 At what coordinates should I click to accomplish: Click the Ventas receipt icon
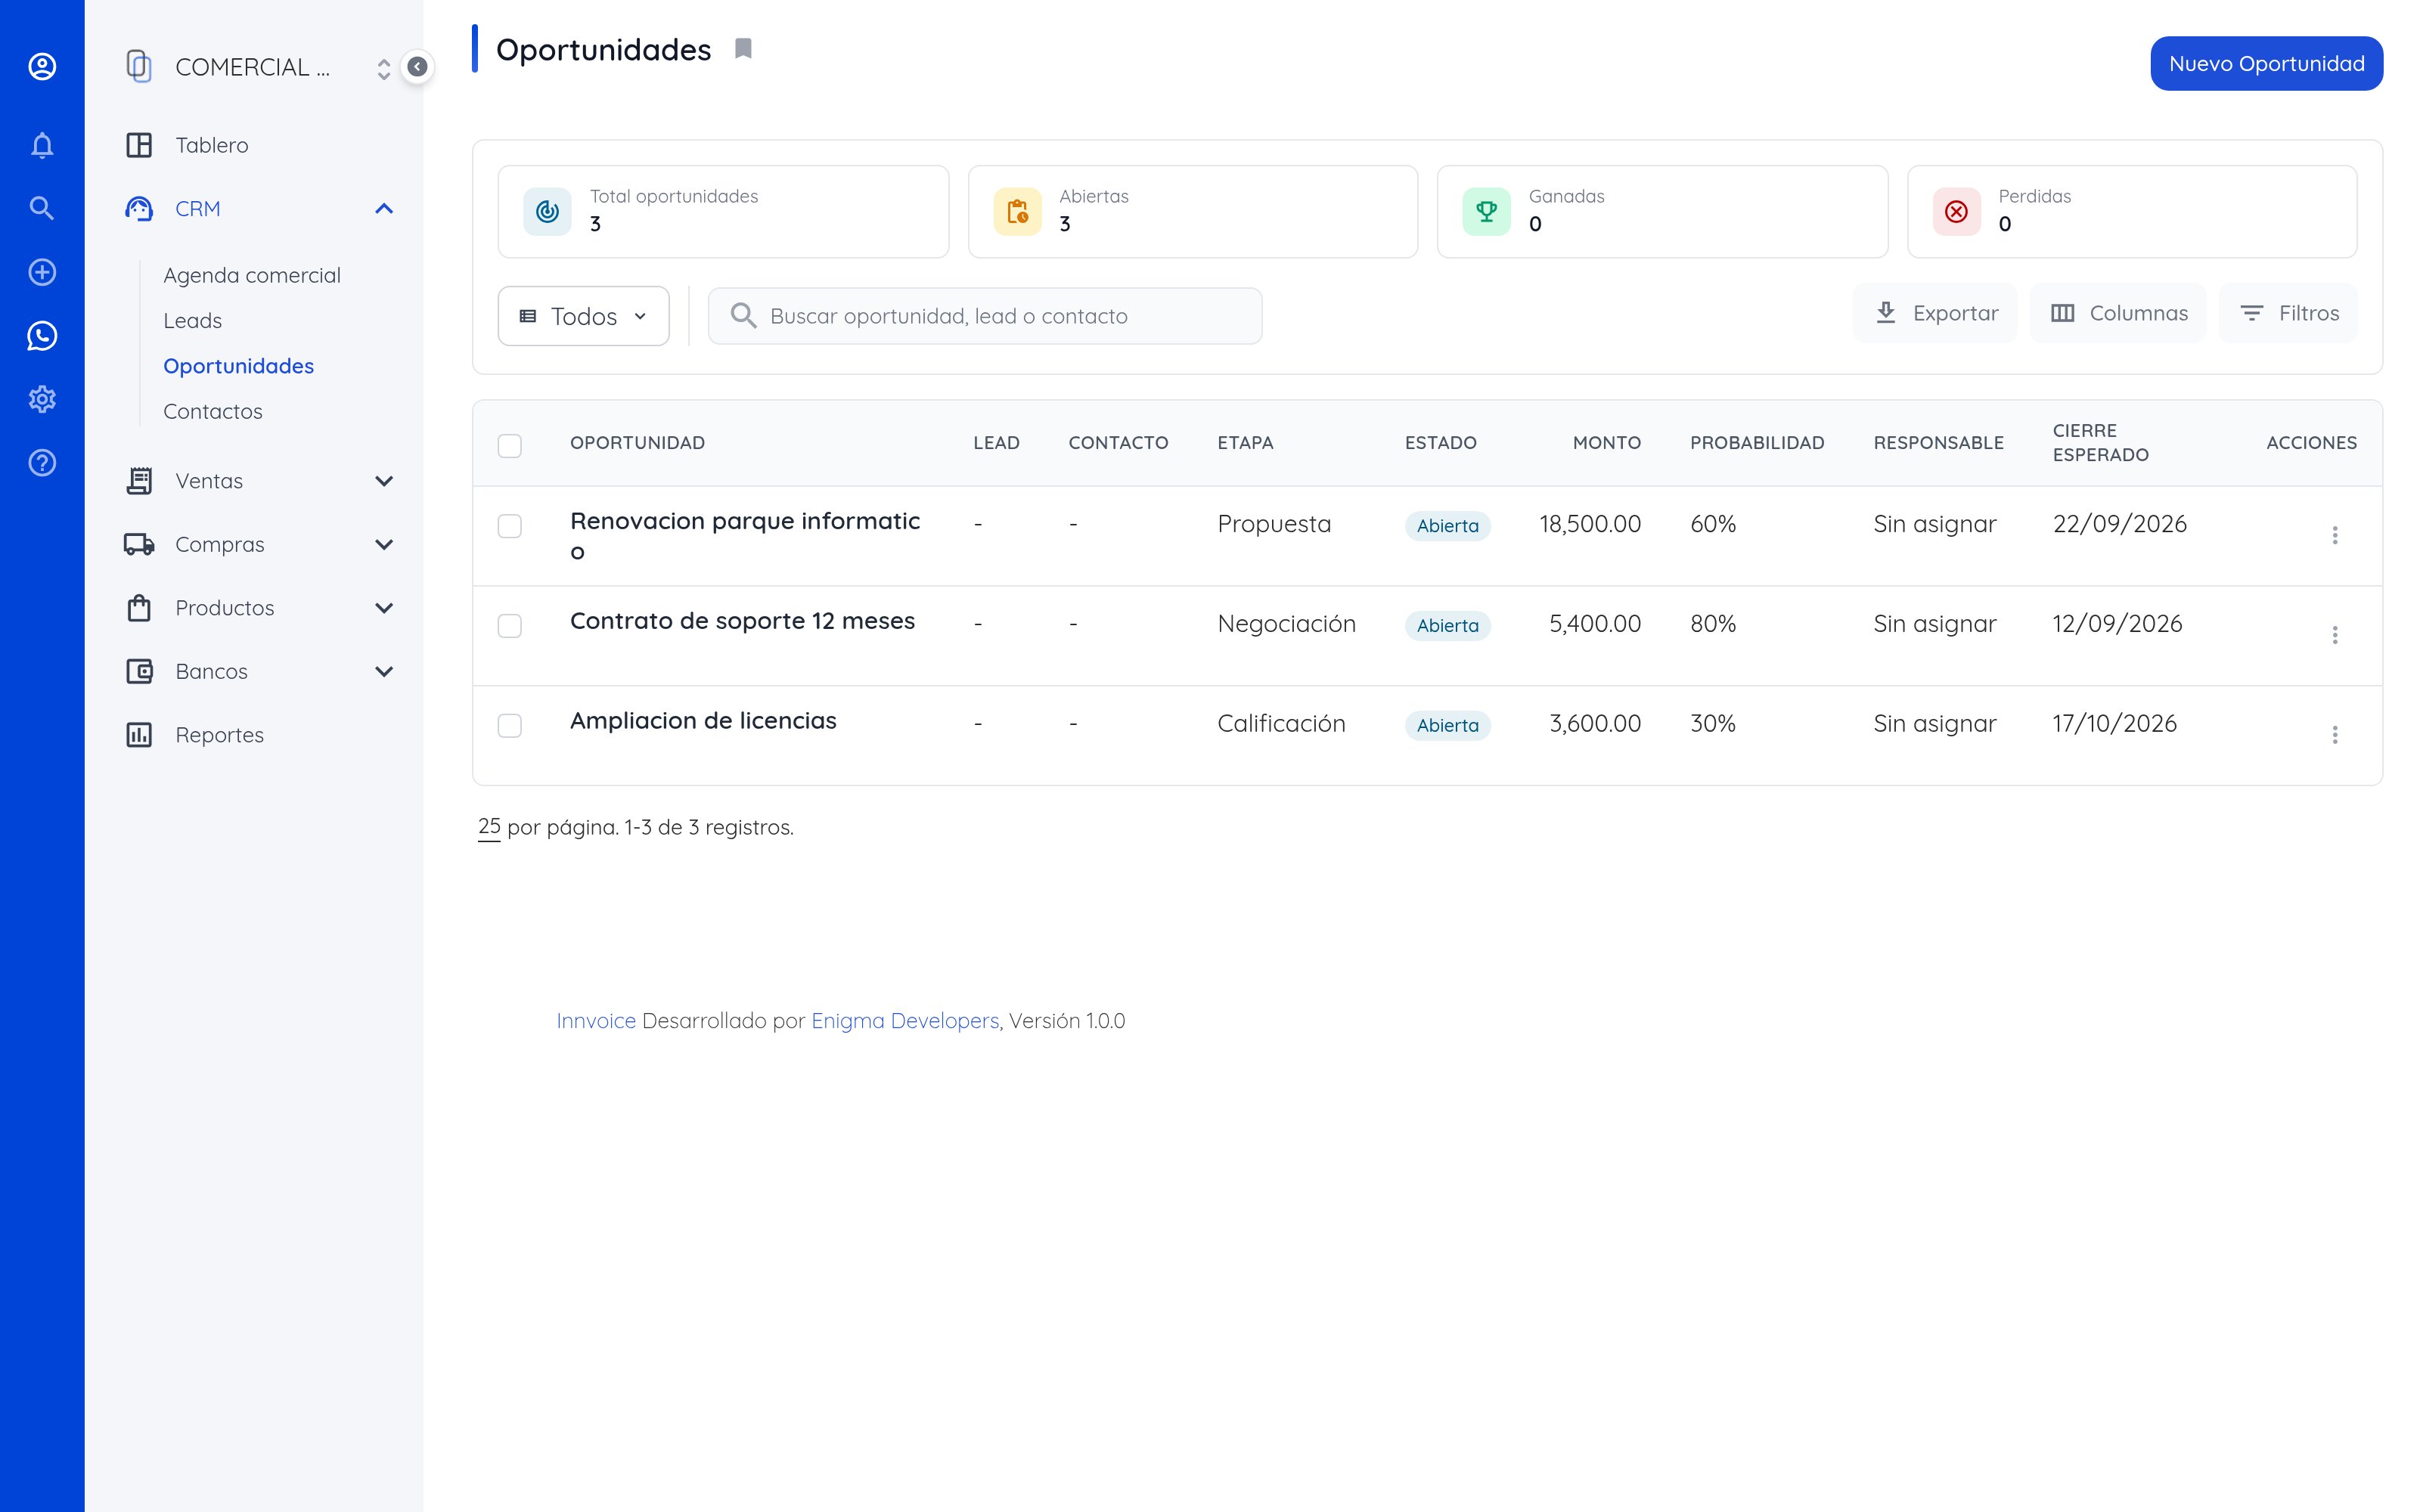coord(139,481)
